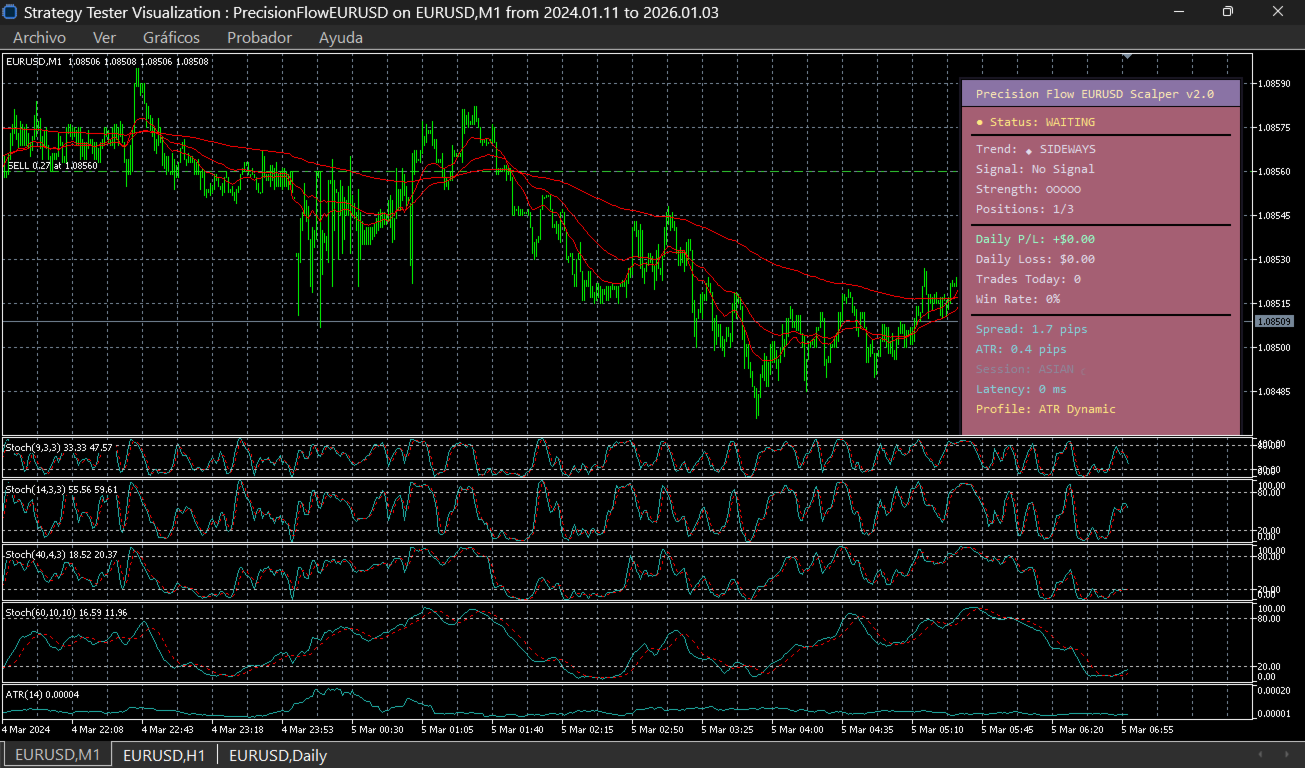Click the Profile: ATR Dynamic line
The image size is (1305, 768).
point(1045,409)
